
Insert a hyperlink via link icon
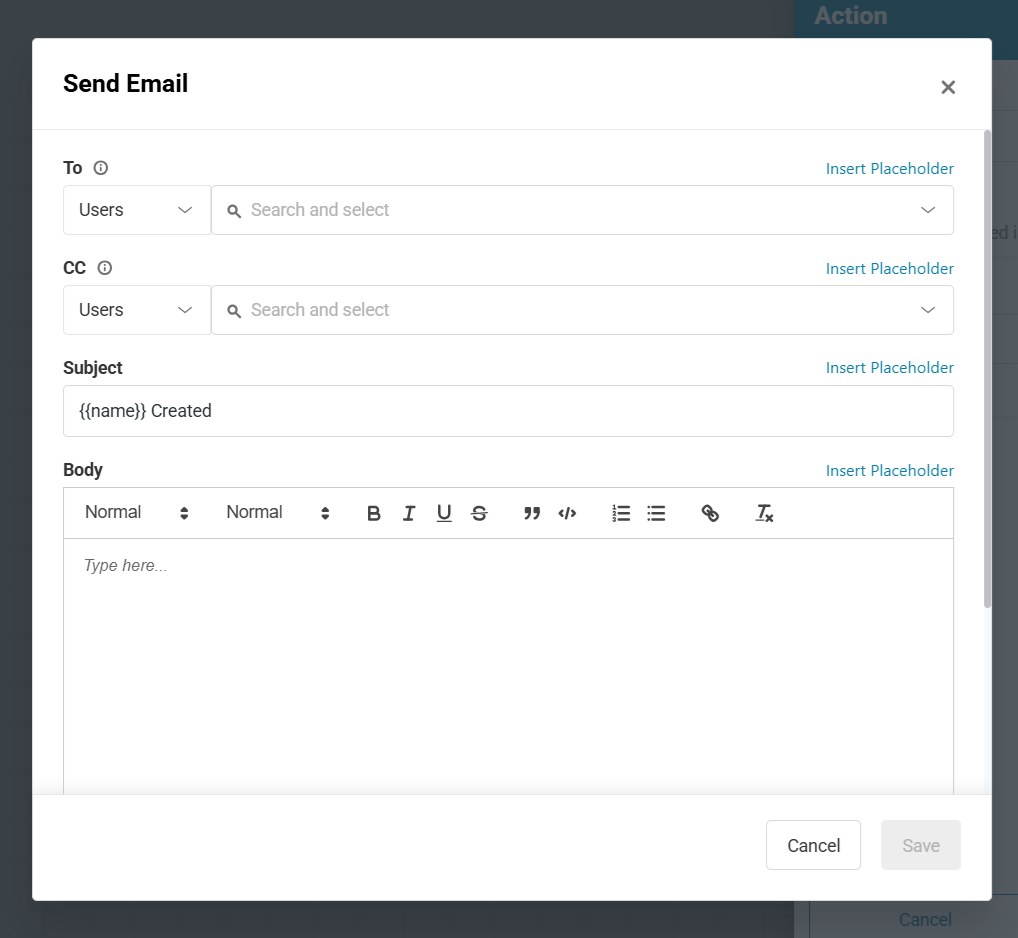click(x=710, y=513)
